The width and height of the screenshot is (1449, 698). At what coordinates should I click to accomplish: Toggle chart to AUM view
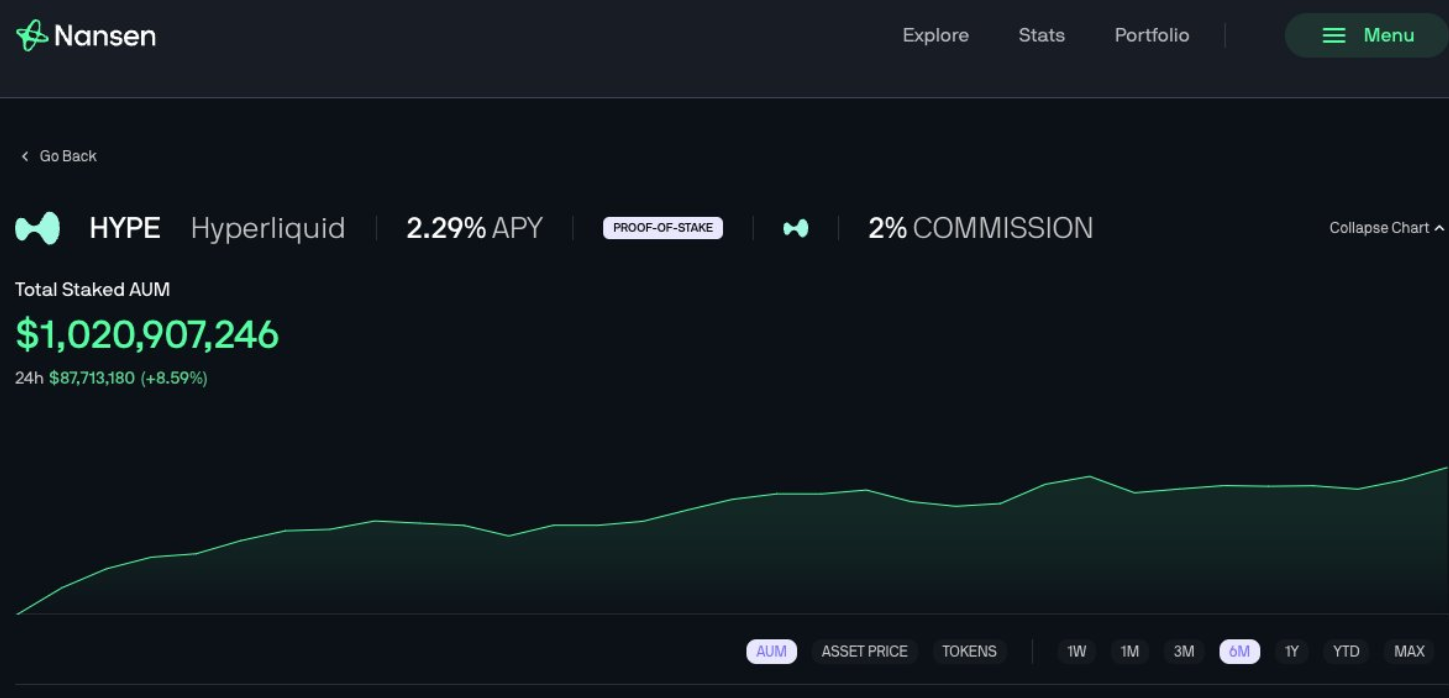pyautogui.click(x=771, y=652)
